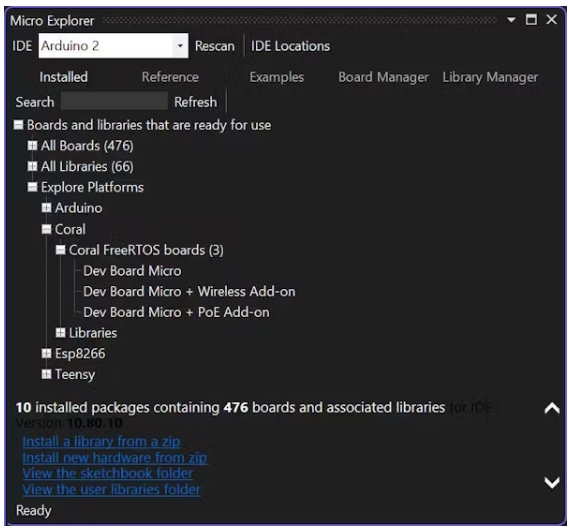Maximize the Micro Explorer panel
This screenshot has width=570, height=530.
point(531,19)
